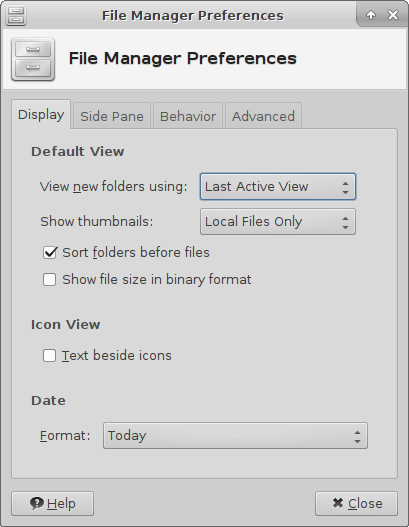Click the Show thumbnails label
Screen dimensions: 409x527
[96, 221]
